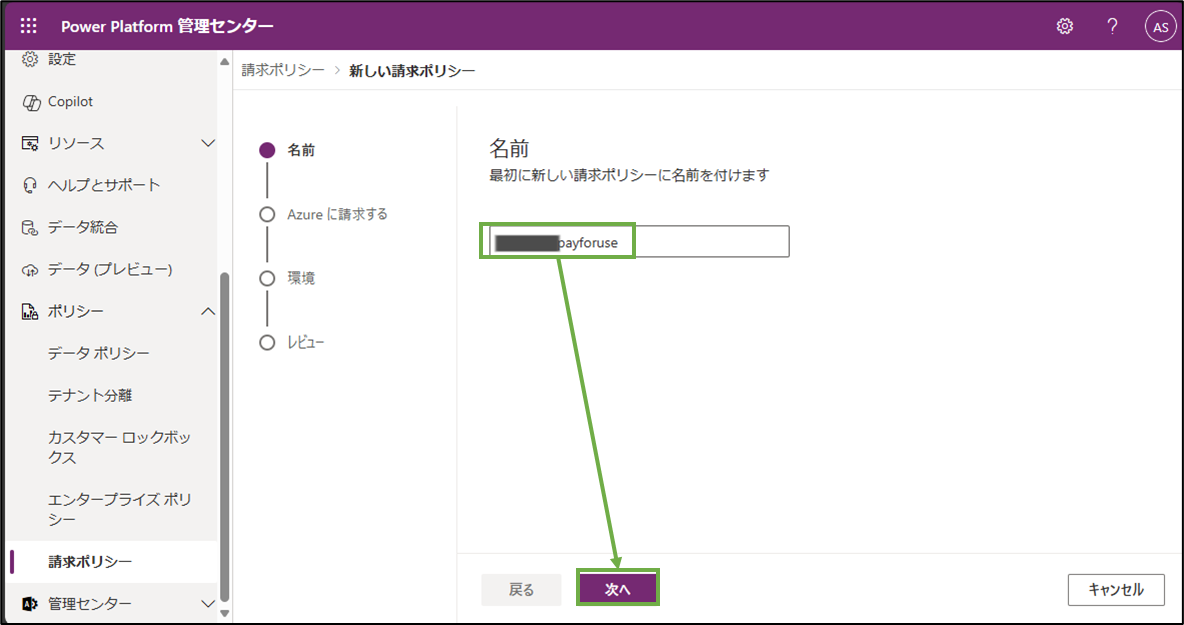Select テナント分離 submenu item
This screenshot has width=1184, height=625.
click(x=90, y=395)
